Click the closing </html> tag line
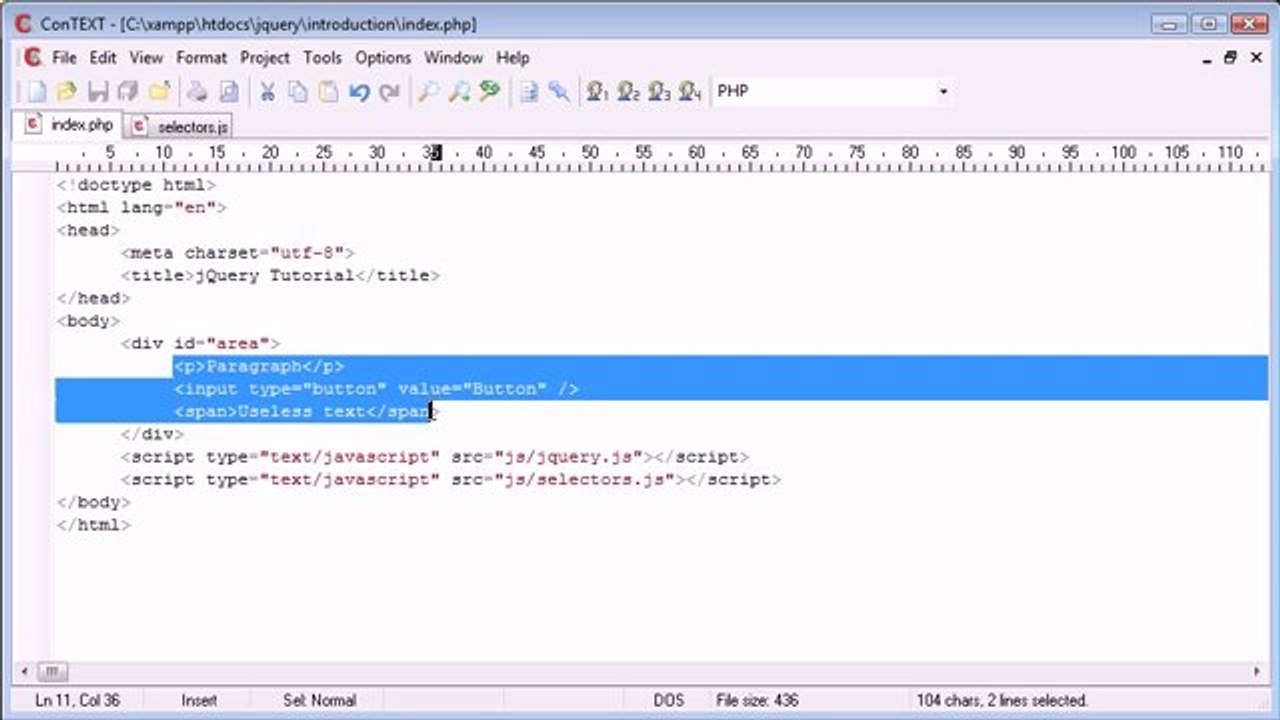 (x=94, y=525)
